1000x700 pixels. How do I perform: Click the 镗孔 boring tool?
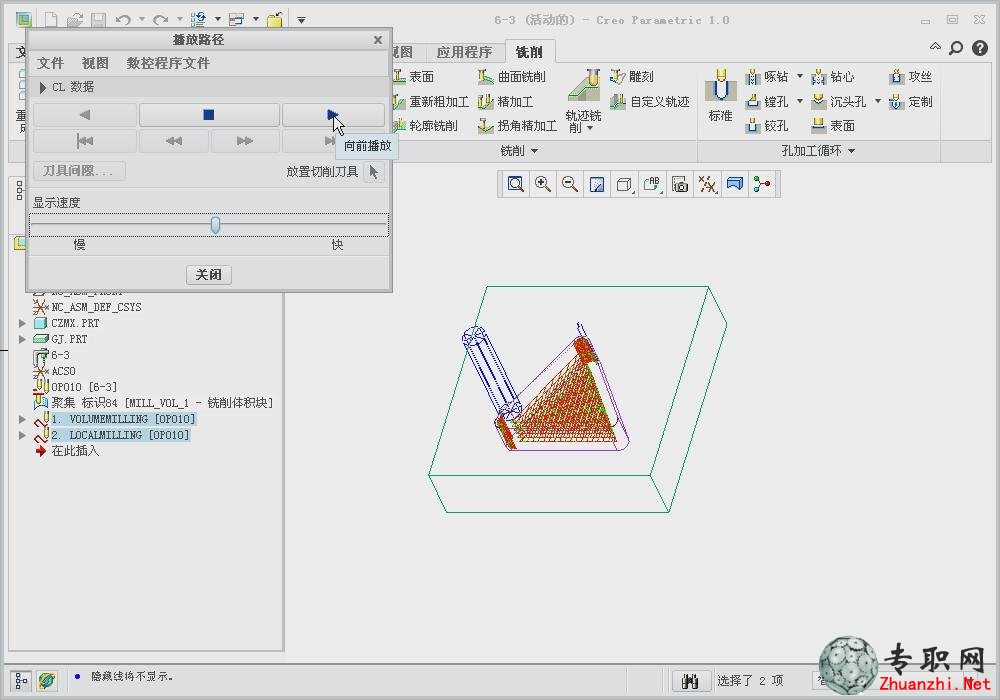[x=767, y=101]
